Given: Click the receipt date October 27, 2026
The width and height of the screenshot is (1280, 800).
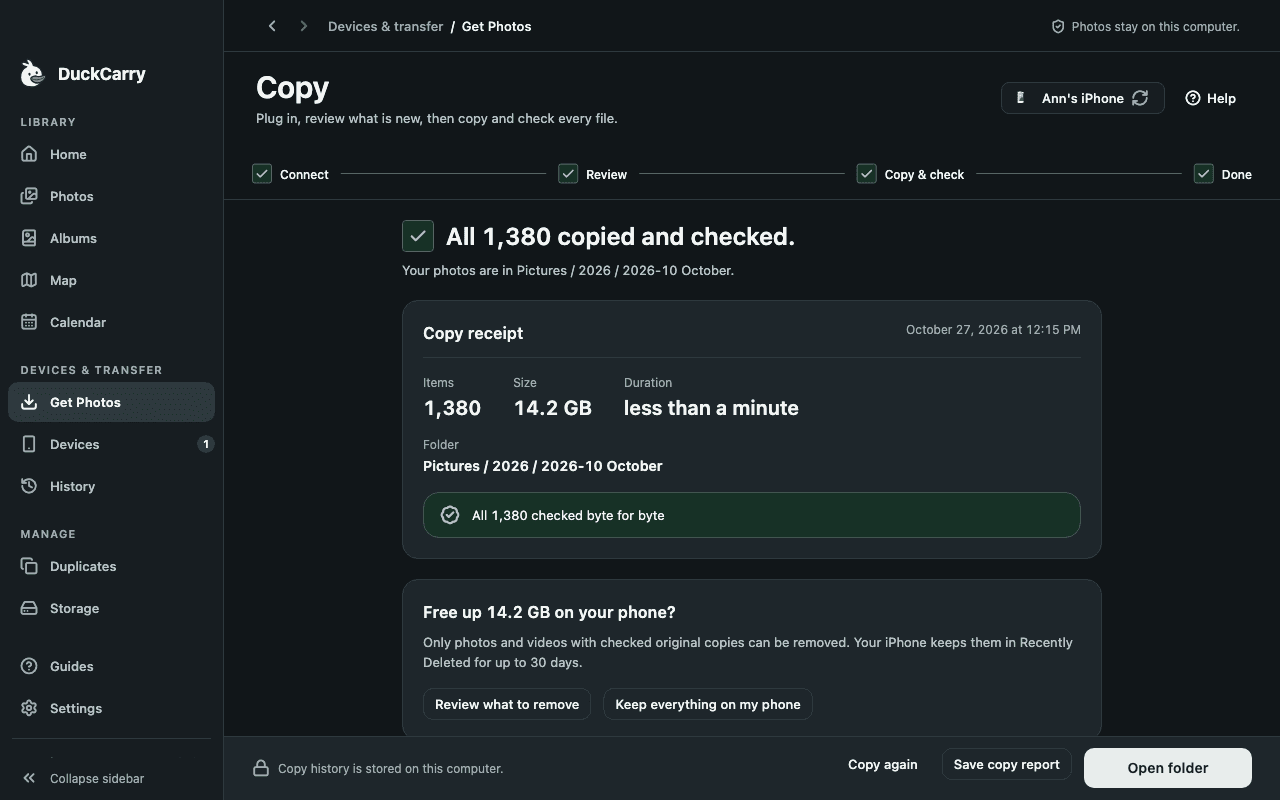Looking at the screenshot, I should [993, 329].
